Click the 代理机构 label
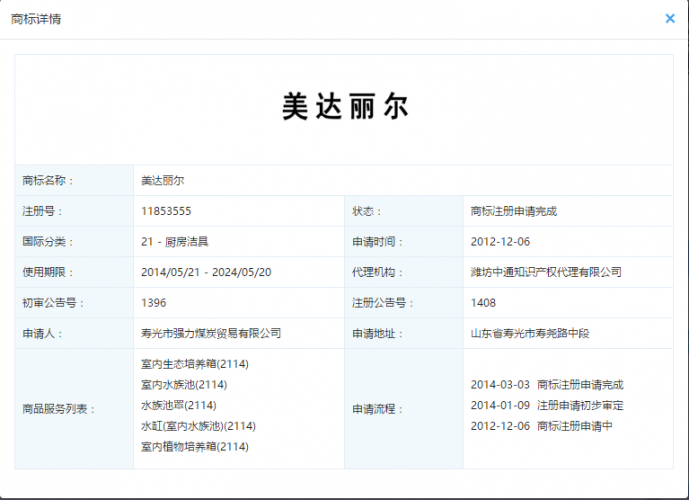This screenshot has height=500, width=689. click(x=377, y=272)
